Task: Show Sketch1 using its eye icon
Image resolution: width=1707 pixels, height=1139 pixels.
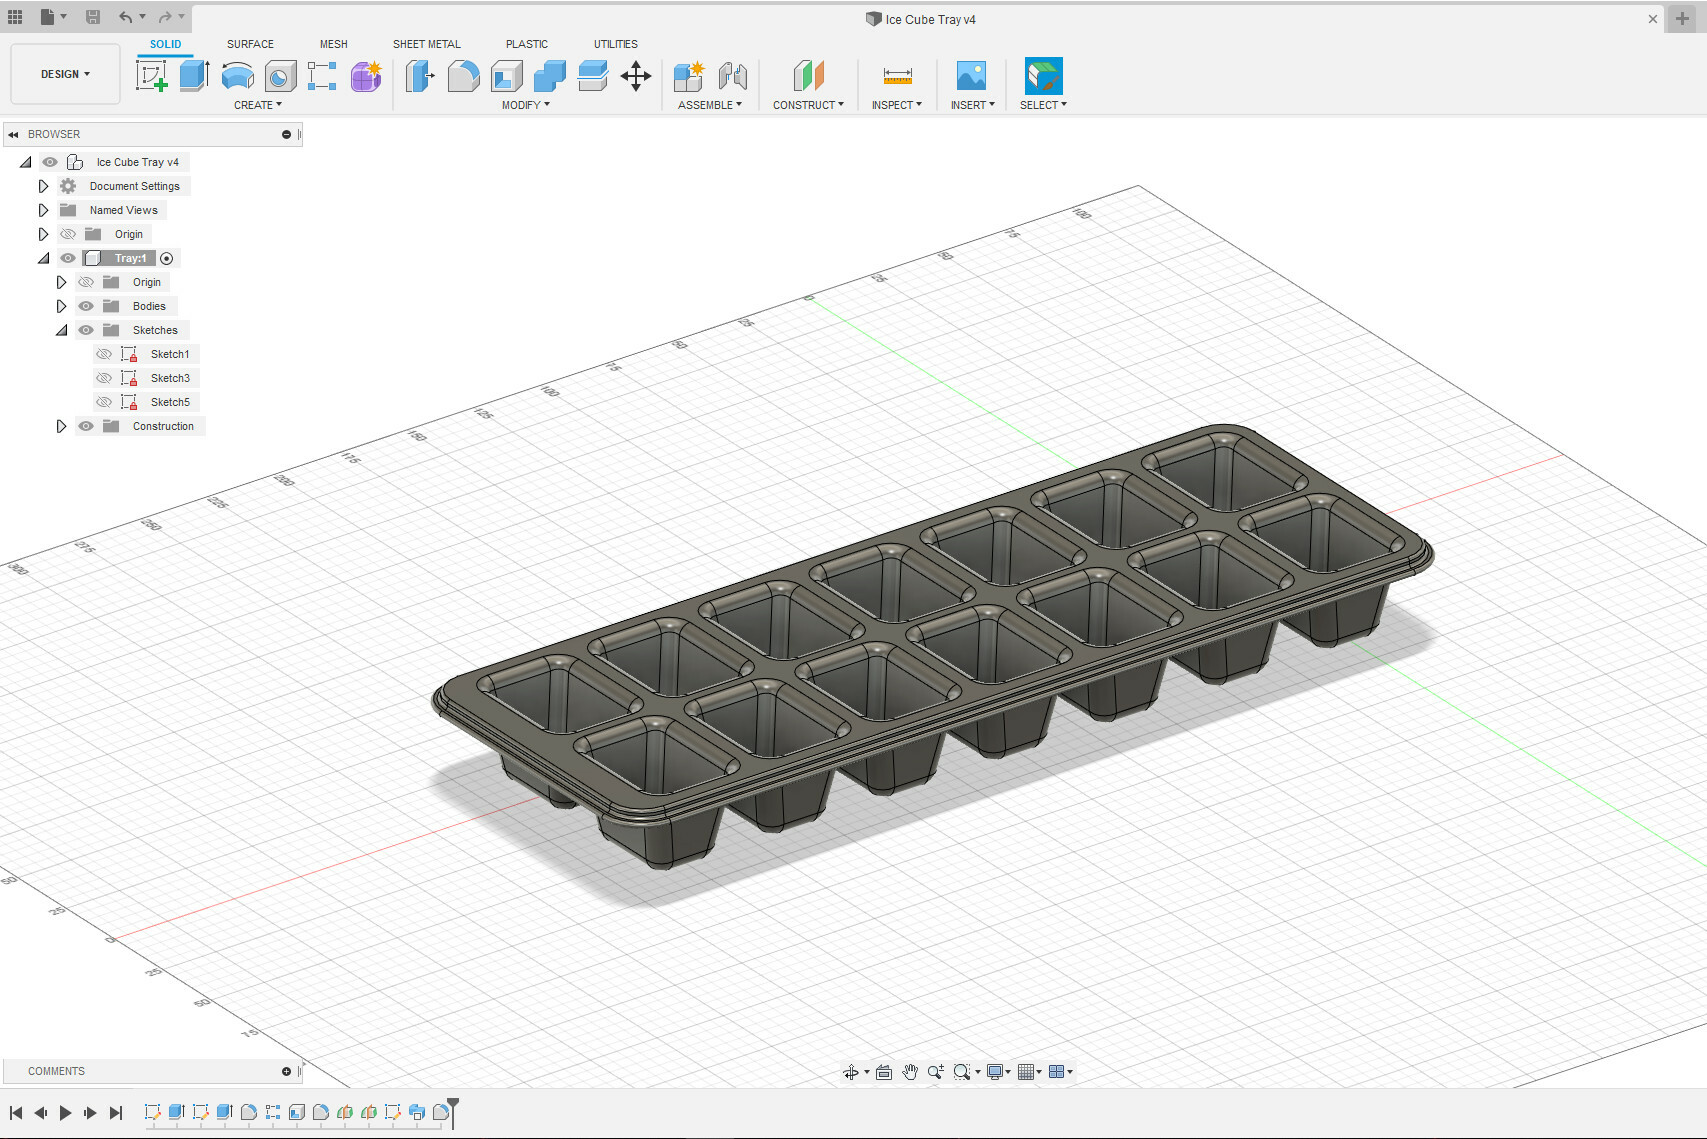Action: click(104, 354)
